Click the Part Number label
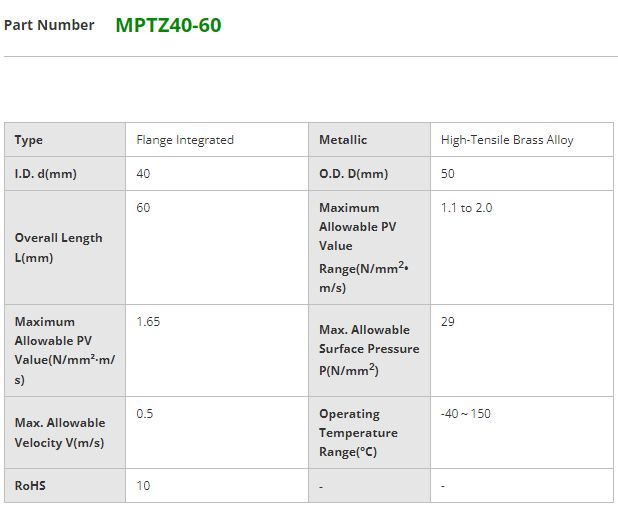 [x=49, y=25]
